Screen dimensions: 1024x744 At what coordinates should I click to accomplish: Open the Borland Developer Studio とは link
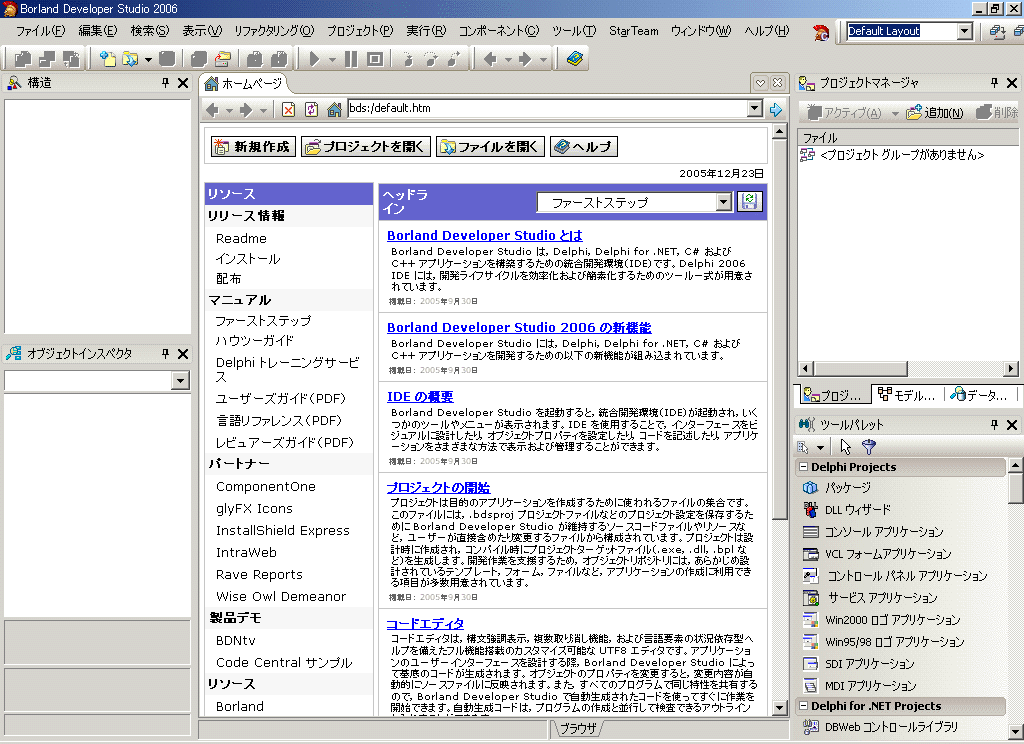[485, 235]
